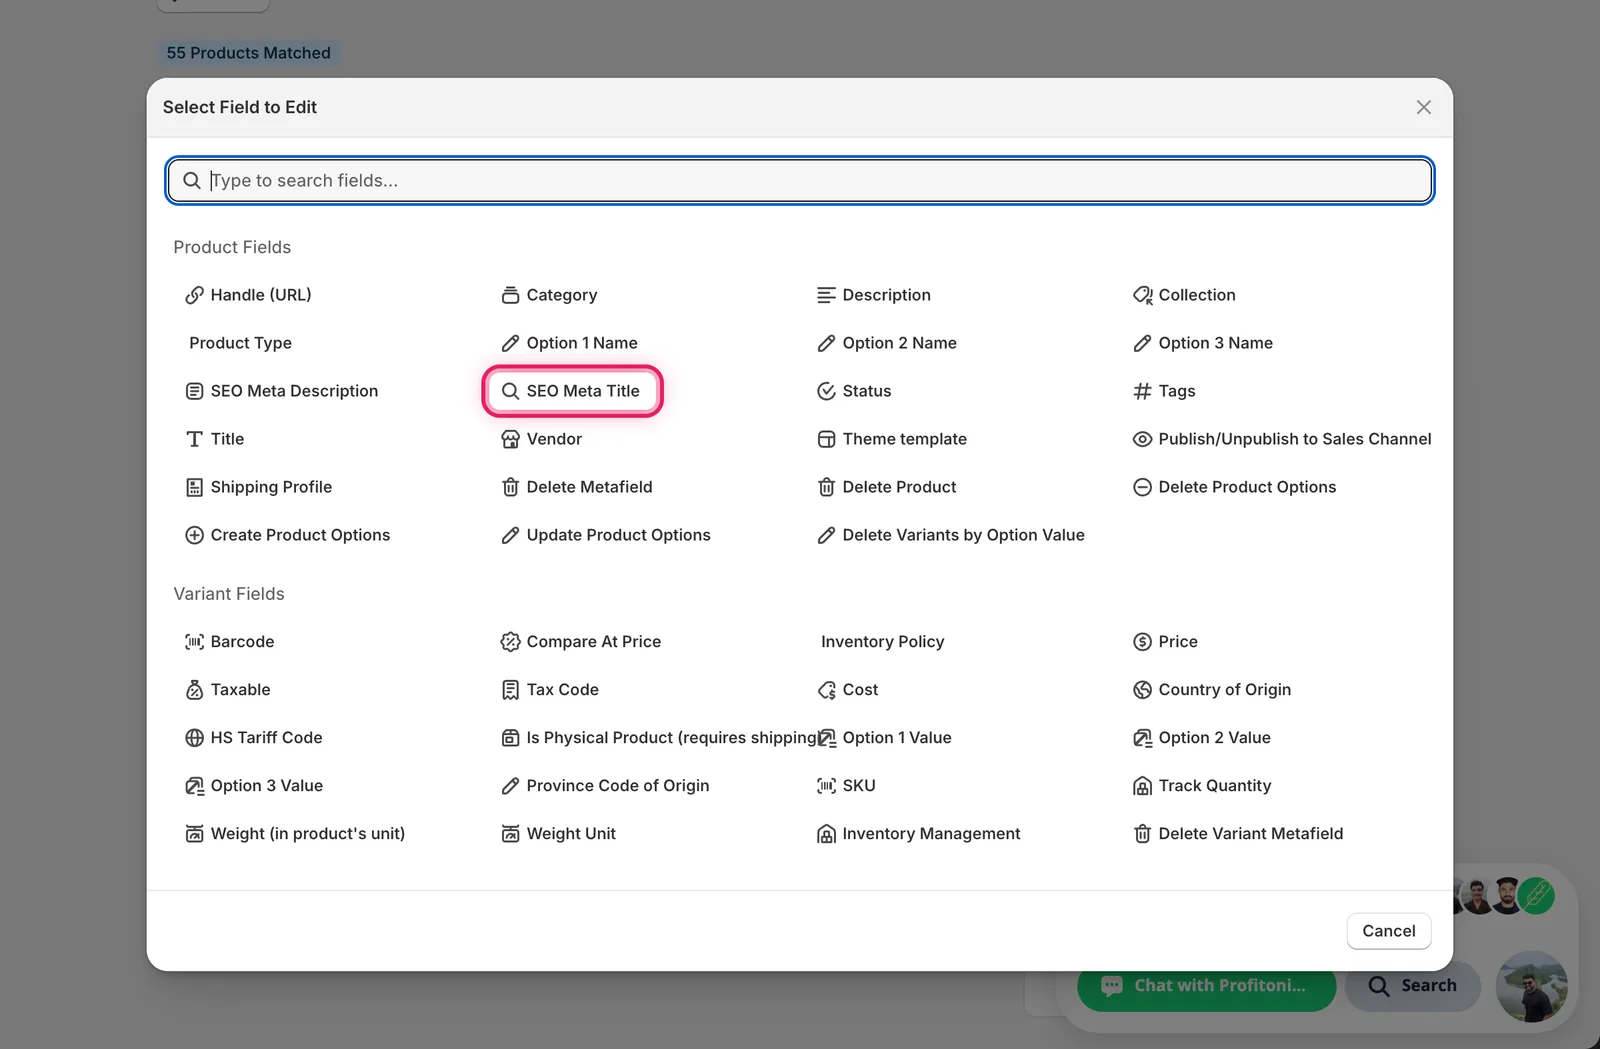Screen dimensions: 1600x1049
Task: Click the Create Product Options plus icon
Action: 194,535
